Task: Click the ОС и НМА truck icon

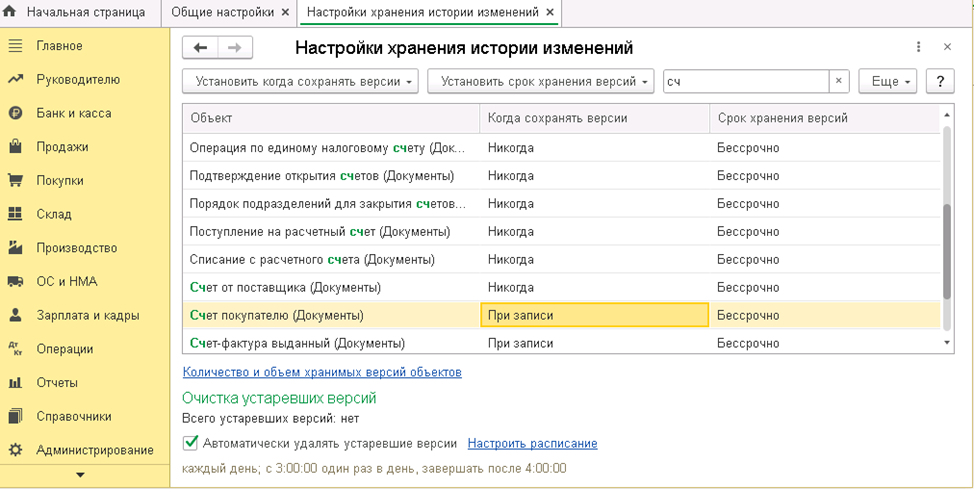Action: 15,281
